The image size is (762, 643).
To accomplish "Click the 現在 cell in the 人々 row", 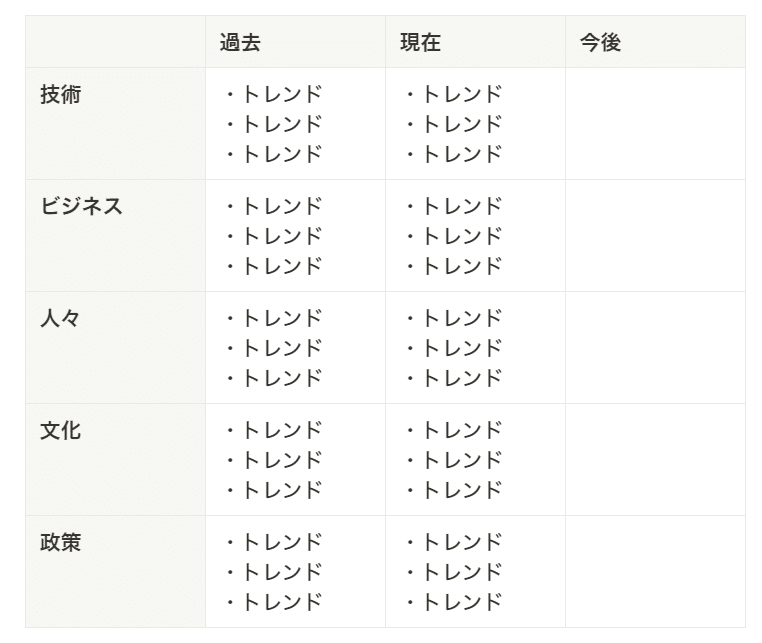I will pos(475,347).
